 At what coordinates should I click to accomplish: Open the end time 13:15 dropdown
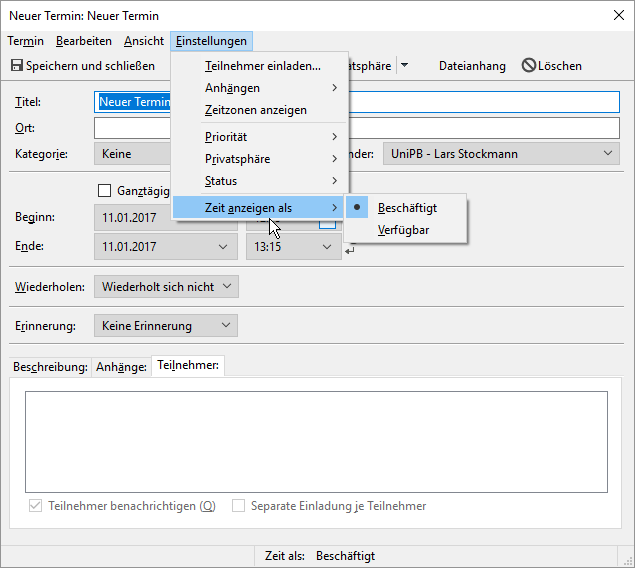pyautogui.click(x=326, y=246)
